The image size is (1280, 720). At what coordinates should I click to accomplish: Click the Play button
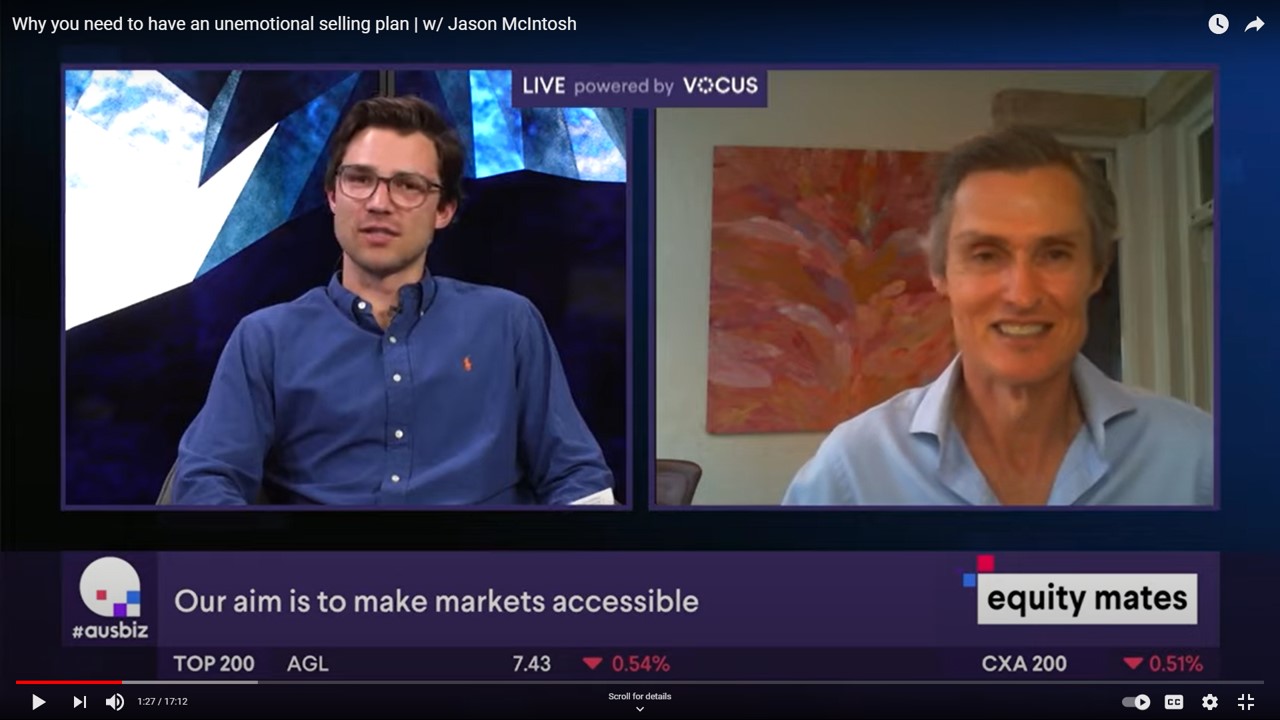coord(38,702)
